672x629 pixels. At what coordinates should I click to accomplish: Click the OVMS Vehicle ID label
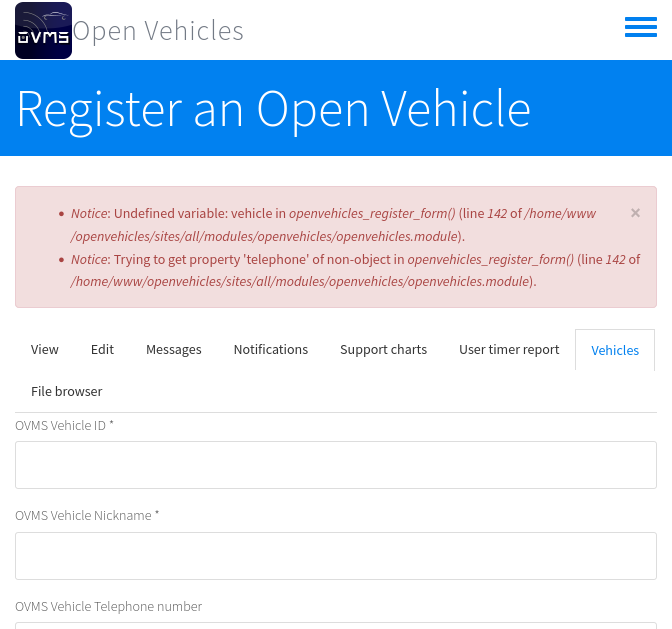(x=61, y=426)
